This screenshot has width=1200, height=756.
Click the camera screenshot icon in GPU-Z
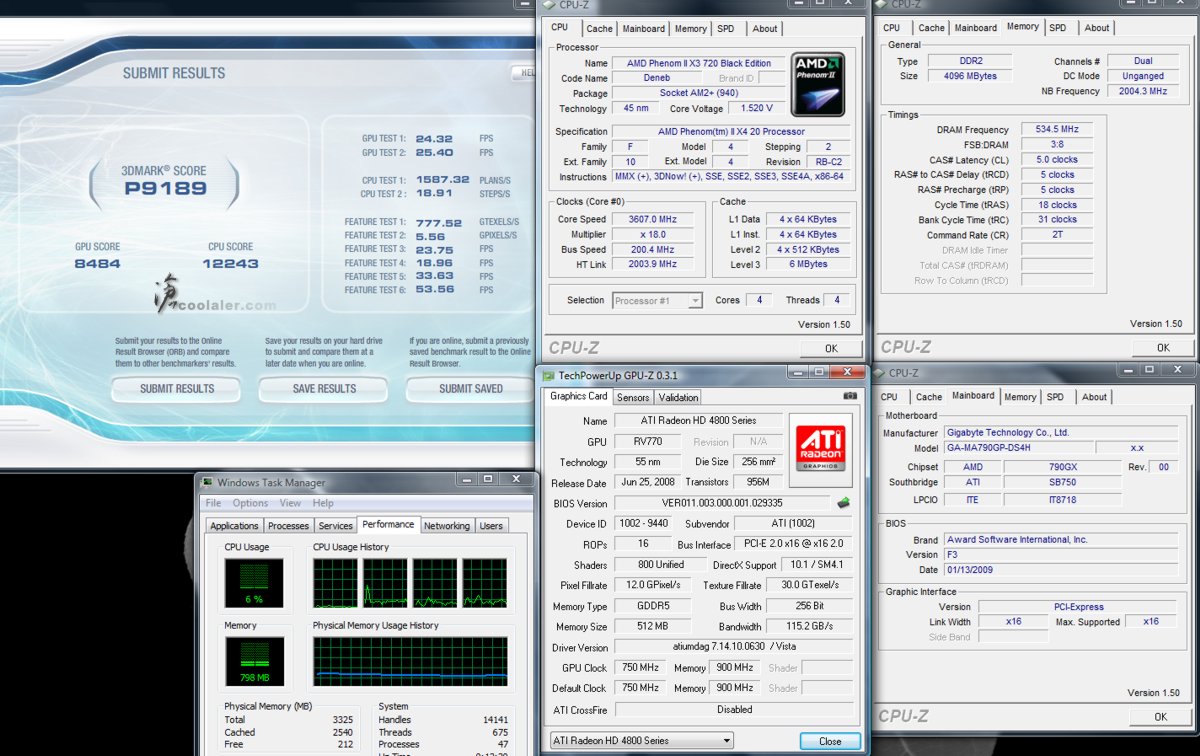pyautogui.click(x=850, y=396)
